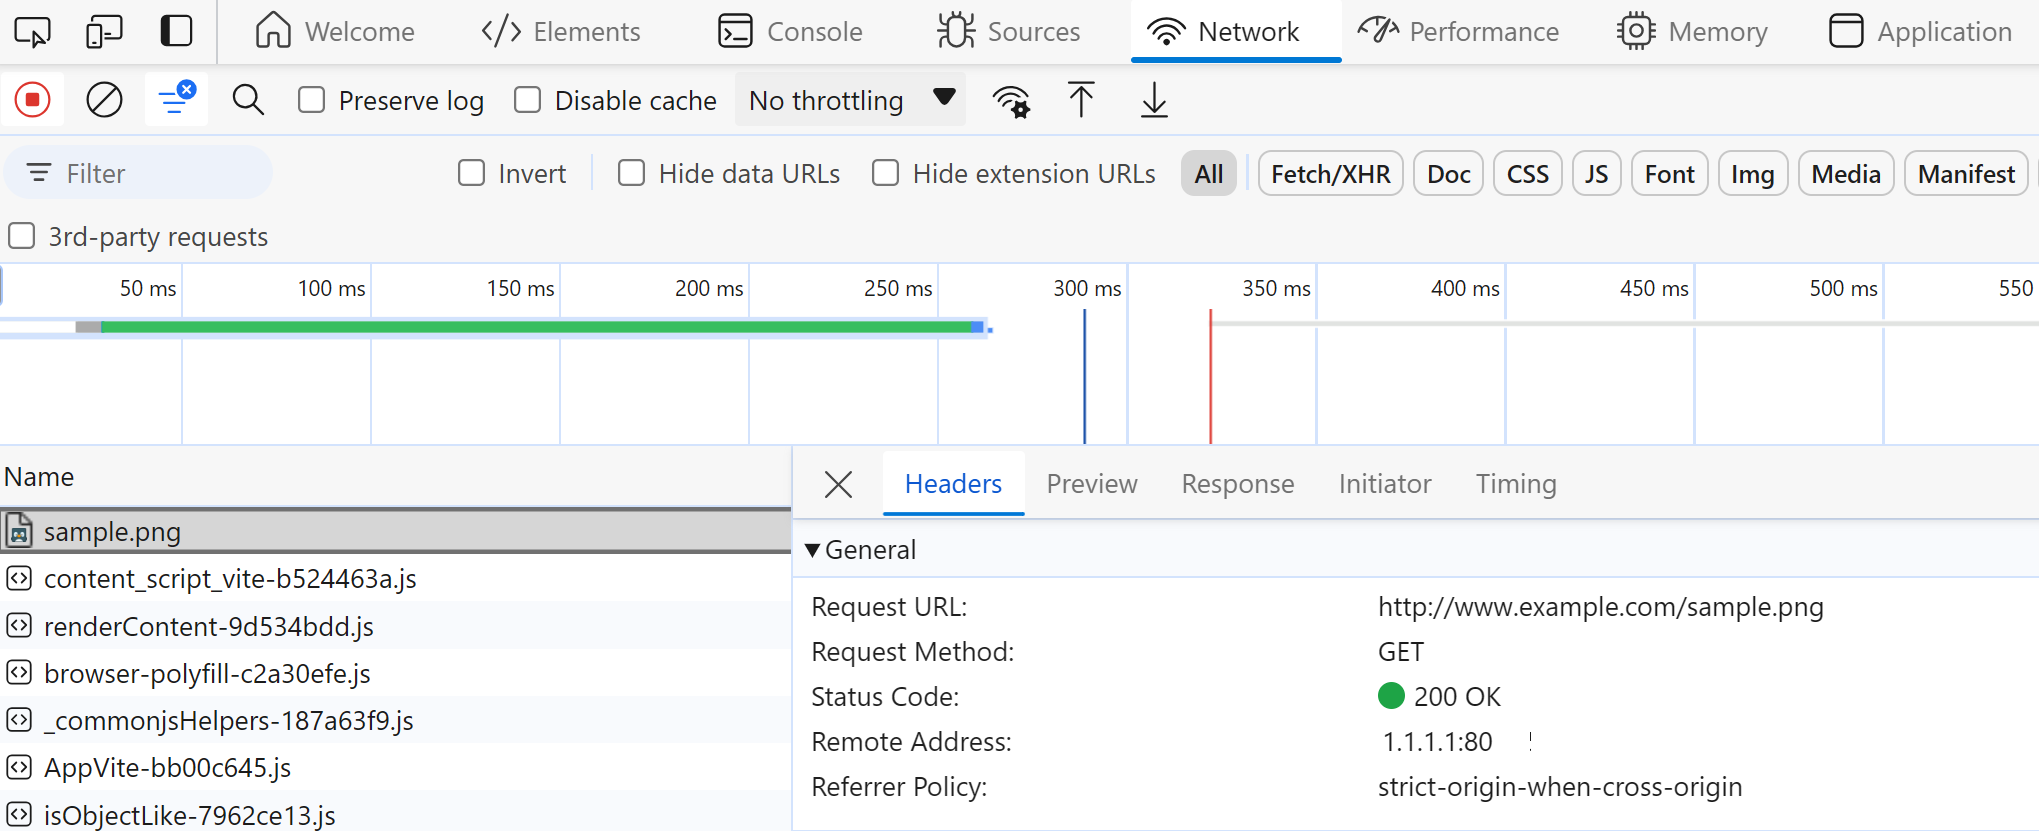Toggle the sidebar dock icon
Screen dimensions: 2039x831
coord(177,31)
